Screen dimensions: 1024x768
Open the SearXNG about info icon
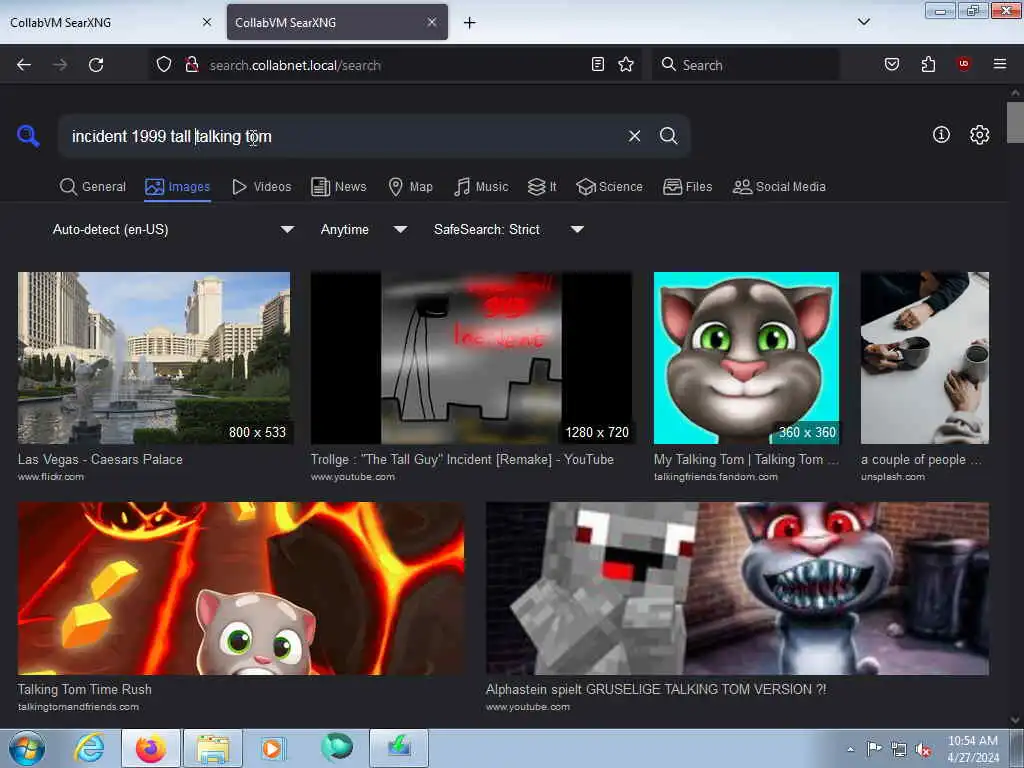point(941,135)
